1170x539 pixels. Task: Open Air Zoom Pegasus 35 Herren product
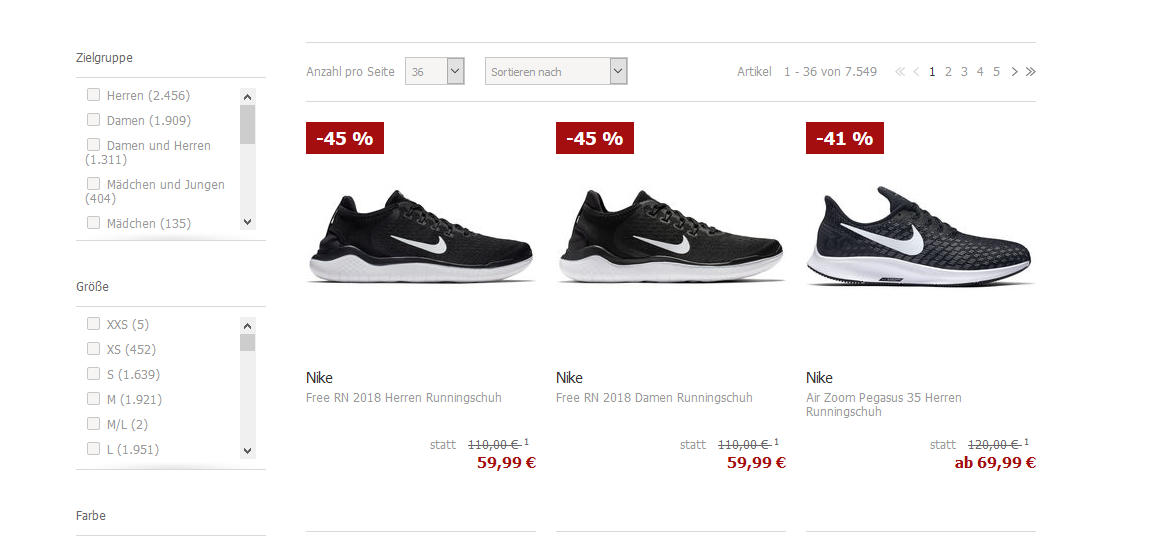(884, 404)
